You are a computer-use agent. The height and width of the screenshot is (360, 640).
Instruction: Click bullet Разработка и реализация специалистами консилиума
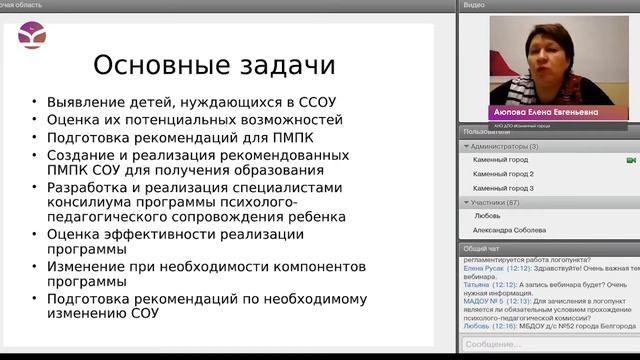click(x=196, y=202)
